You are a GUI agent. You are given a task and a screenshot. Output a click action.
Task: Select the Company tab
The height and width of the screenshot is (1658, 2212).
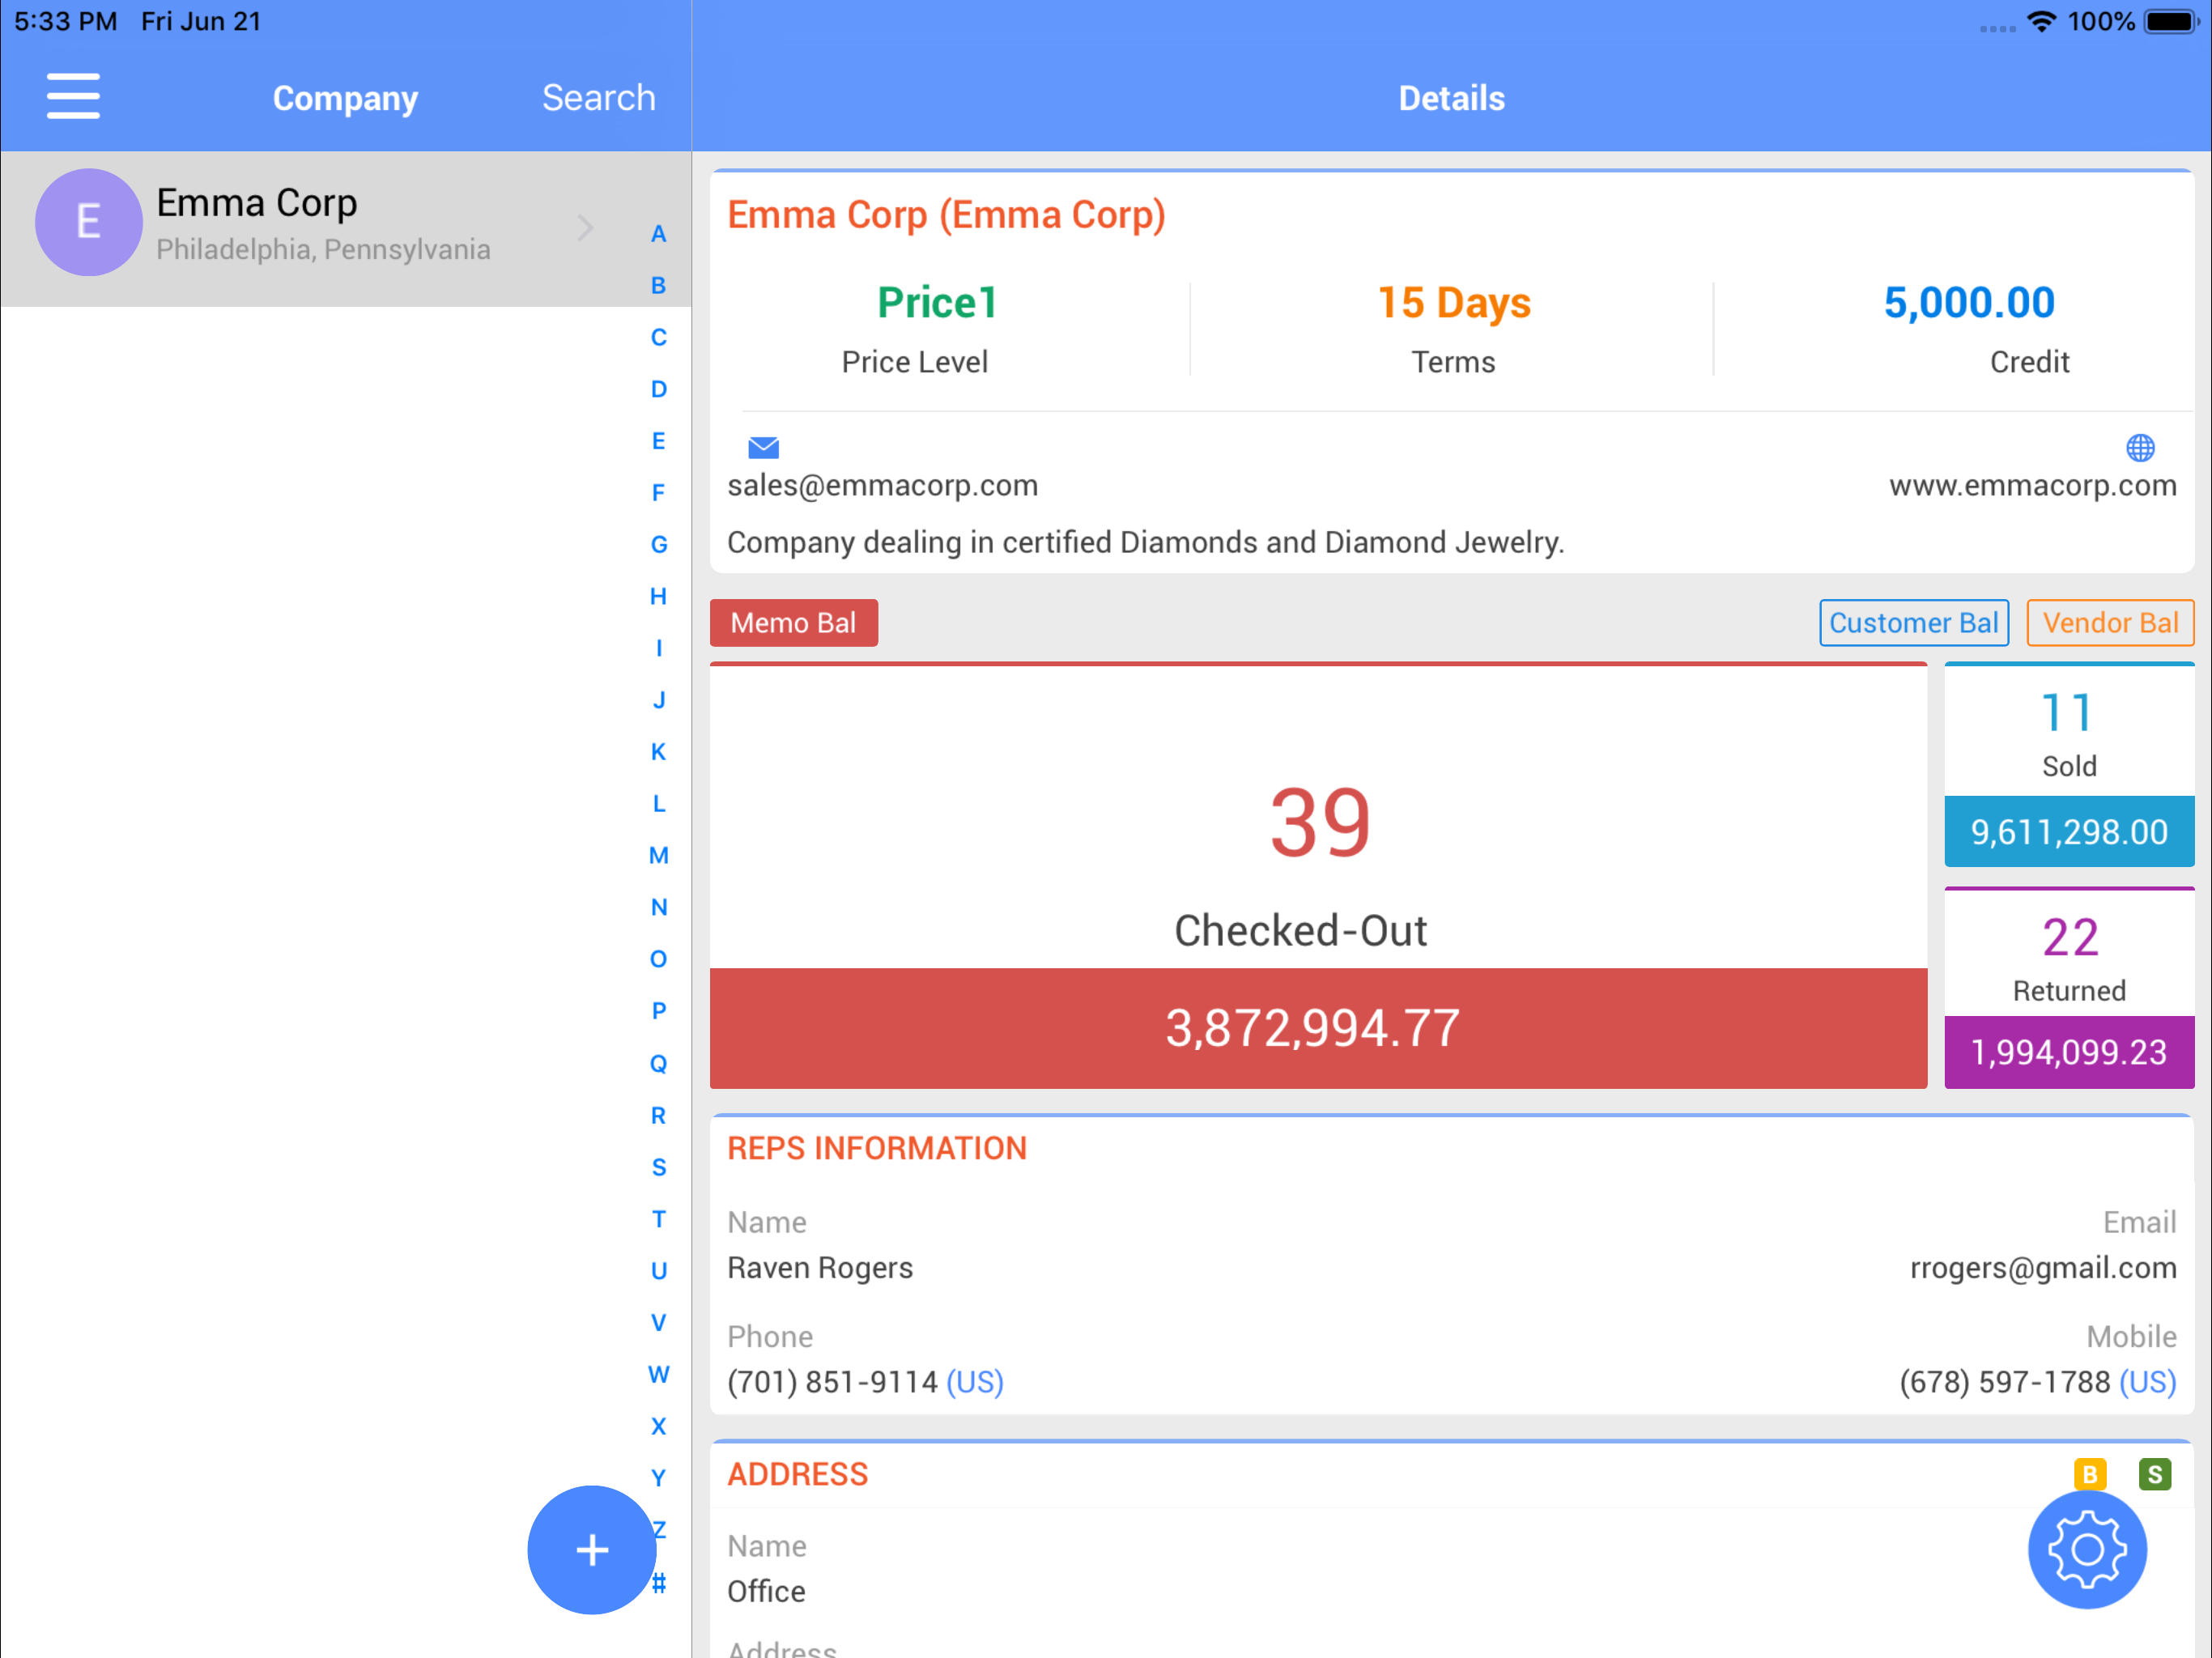click(x=345, y=98)
